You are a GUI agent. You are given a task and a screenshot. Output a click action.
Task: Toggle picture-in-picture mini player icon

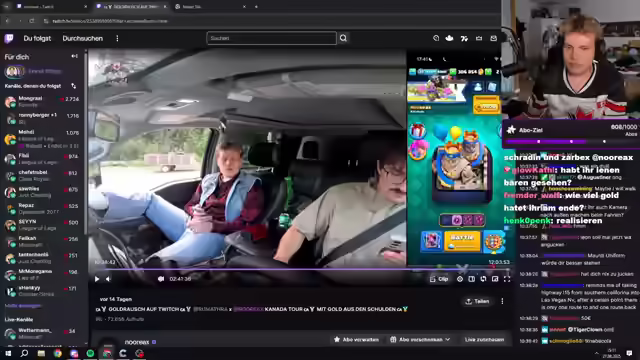pyautogui.click(x=495, y=279)
